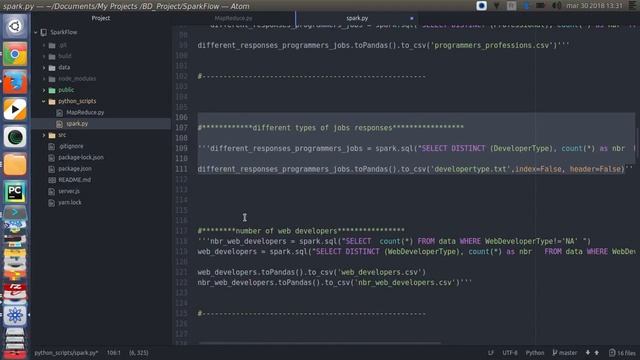Open yarn.lock from the tree view
Screen dimensions: 640x360
[x=70, y=202]
